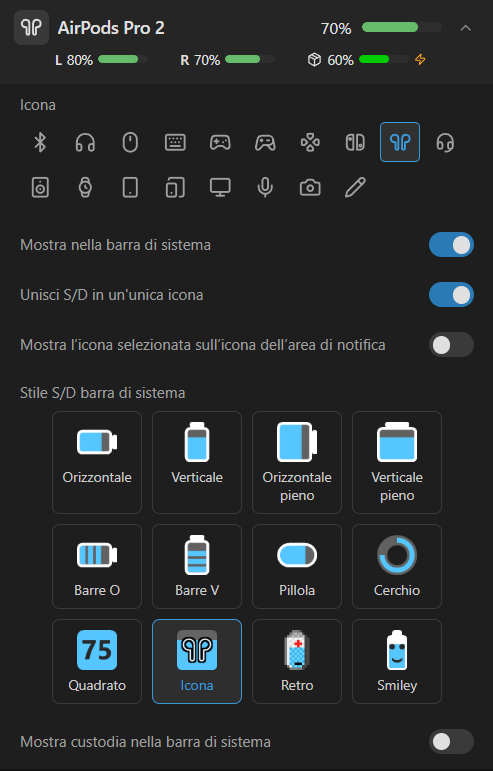493x771 pixels.
Task: Choose the desktop monitor icon
Action: coord(220,187)
